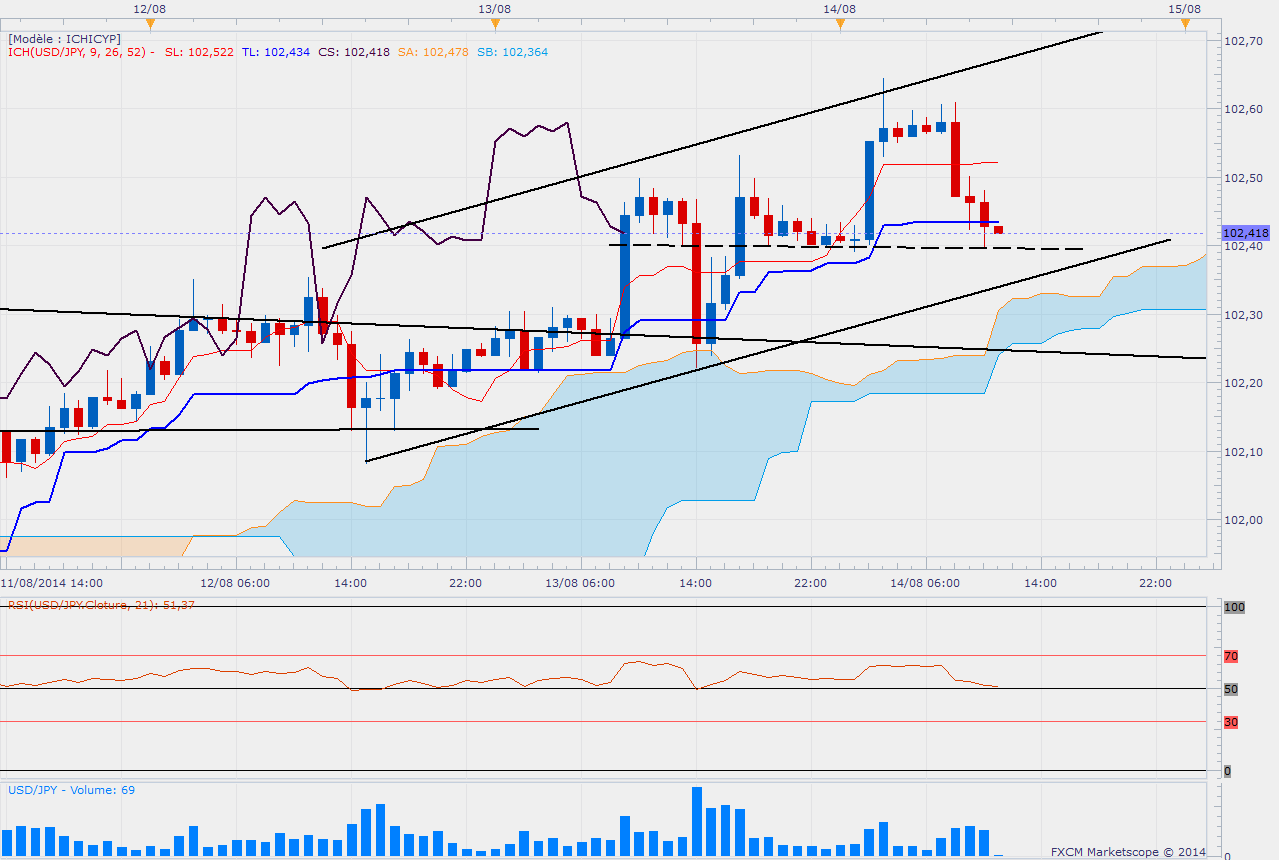Click the 13/08 06:00 time axis label
The image size is (1279, 860).
pyautogui.click(x=579, y=583)
